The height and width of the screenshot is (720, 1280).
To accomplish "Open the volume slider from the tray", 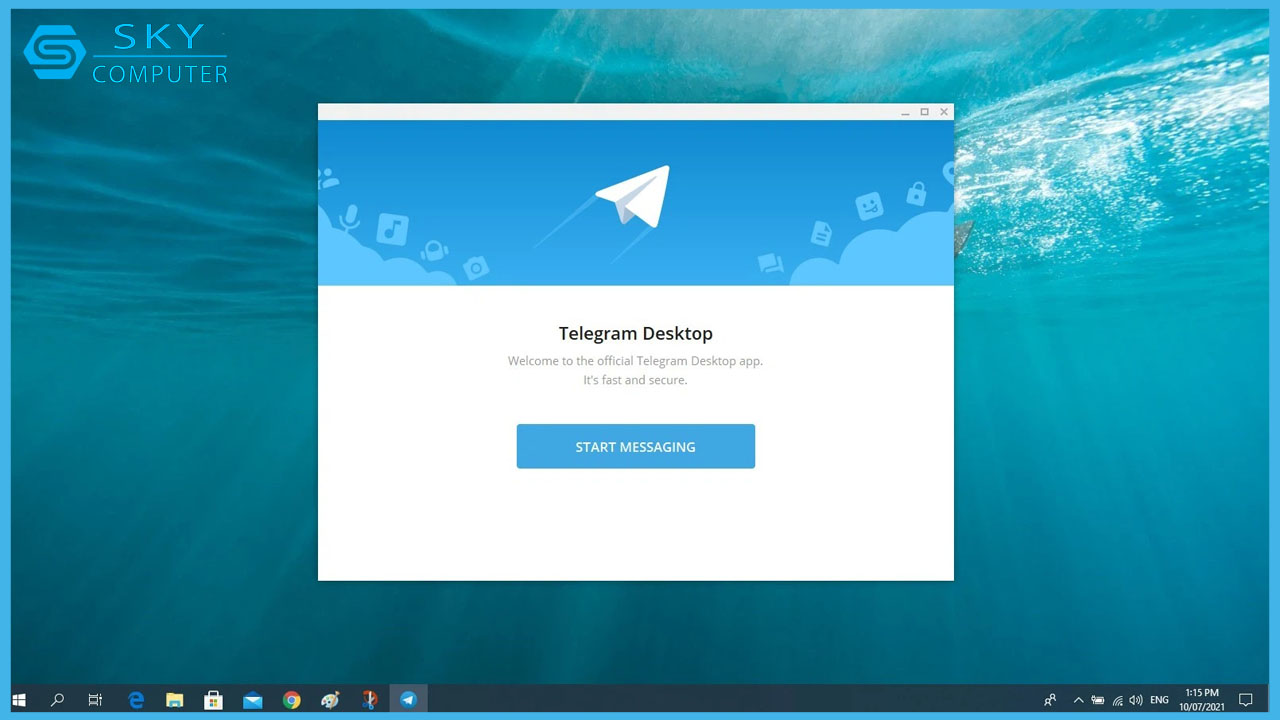I will pyautogui.click(x=1136, y=700).
